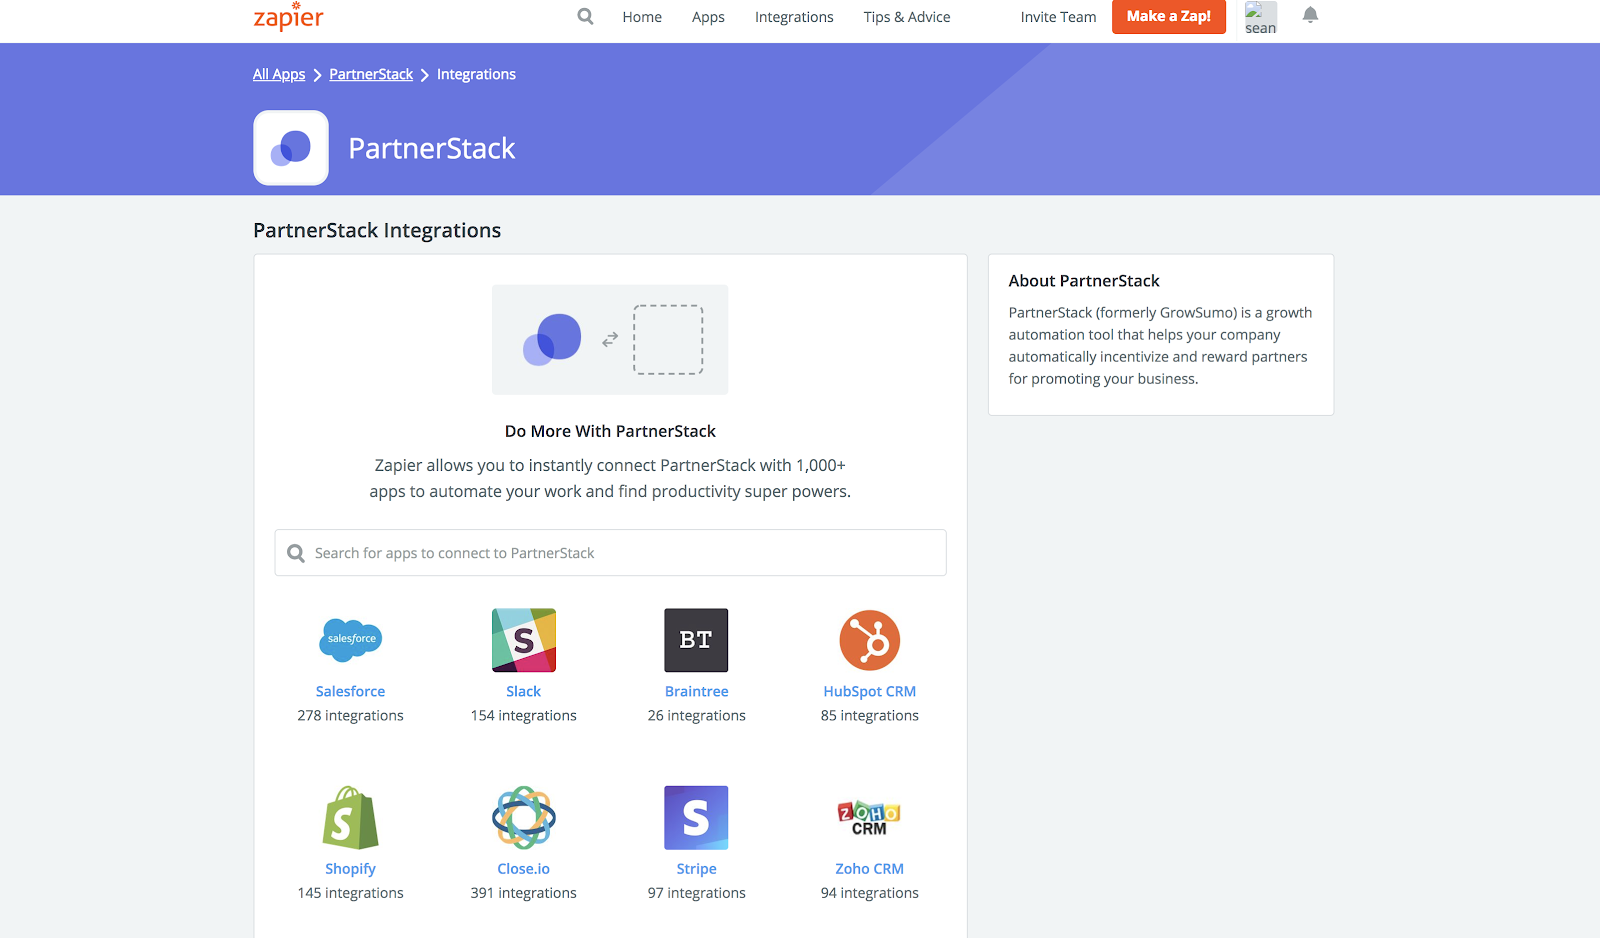1600x938 pixels.
Task: Open the Stripe integration link
Action: tap(697, 869)
